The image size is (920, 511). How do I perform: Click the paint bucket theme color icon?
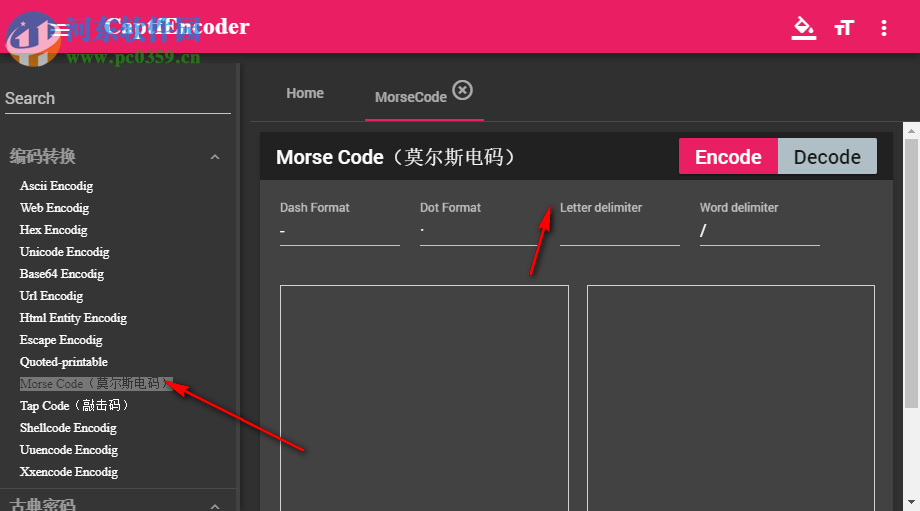pos(803,28)
